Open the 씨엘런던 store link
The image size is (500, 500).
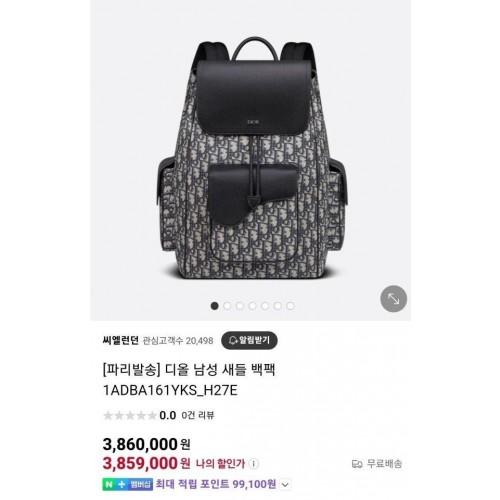click(x=120, y=340)
